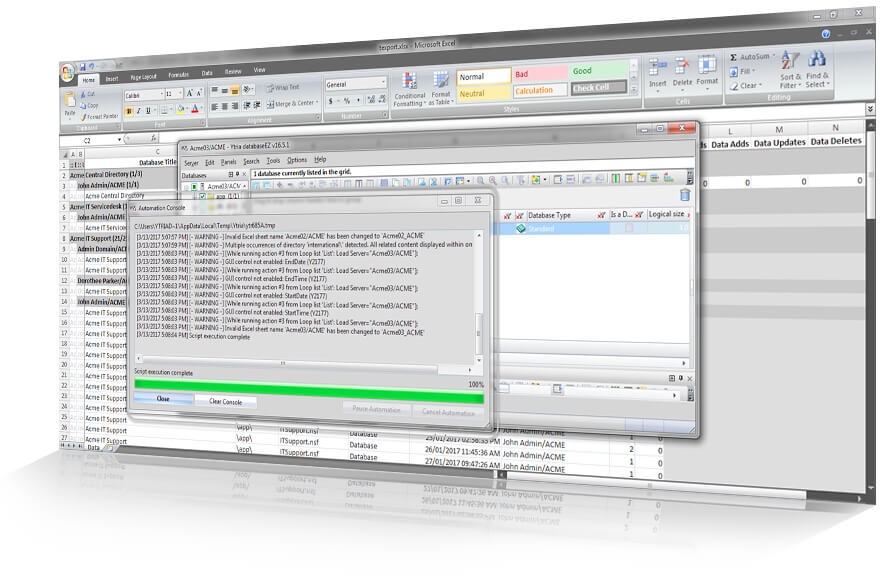Click the Save icon in Excel quick access toolbar
The width and height of the screenshot is (881, 580).
pyautogui.click(x=83, y=66)
